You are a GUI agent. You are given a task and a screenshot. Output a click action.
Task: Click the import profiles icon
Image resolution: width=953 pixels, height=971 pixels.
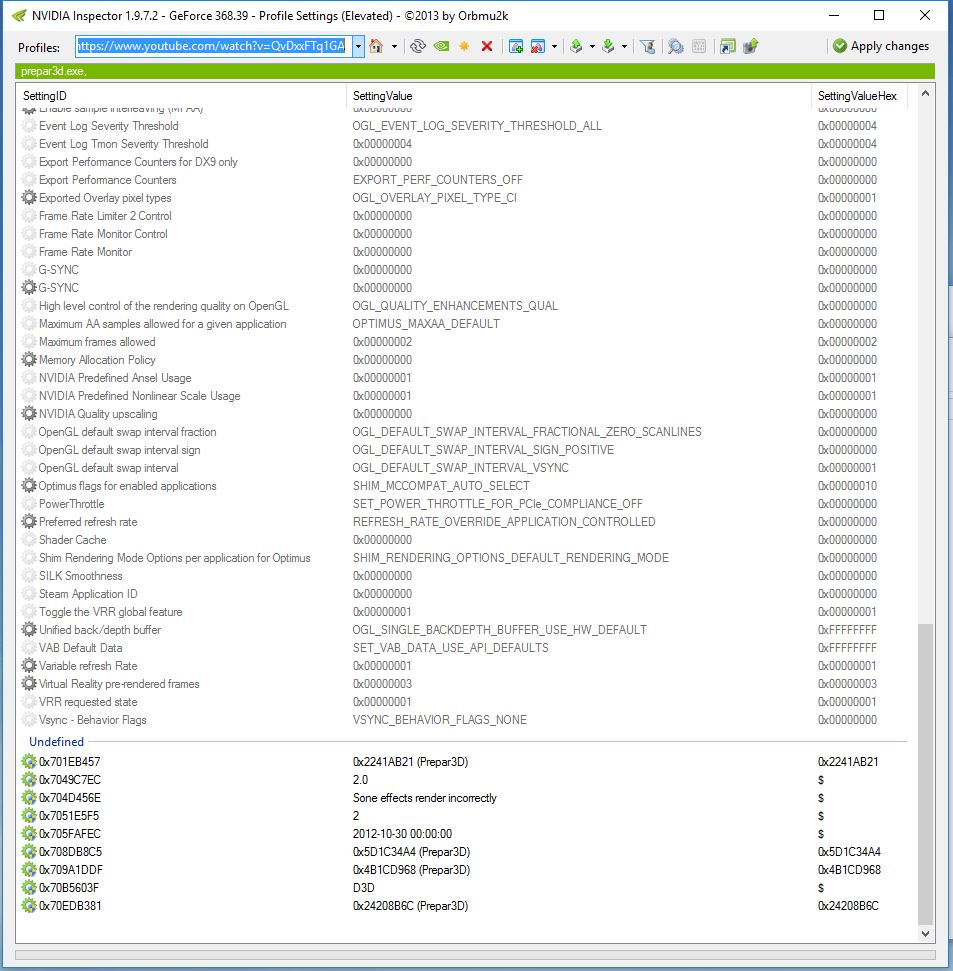tap(609, 46)
